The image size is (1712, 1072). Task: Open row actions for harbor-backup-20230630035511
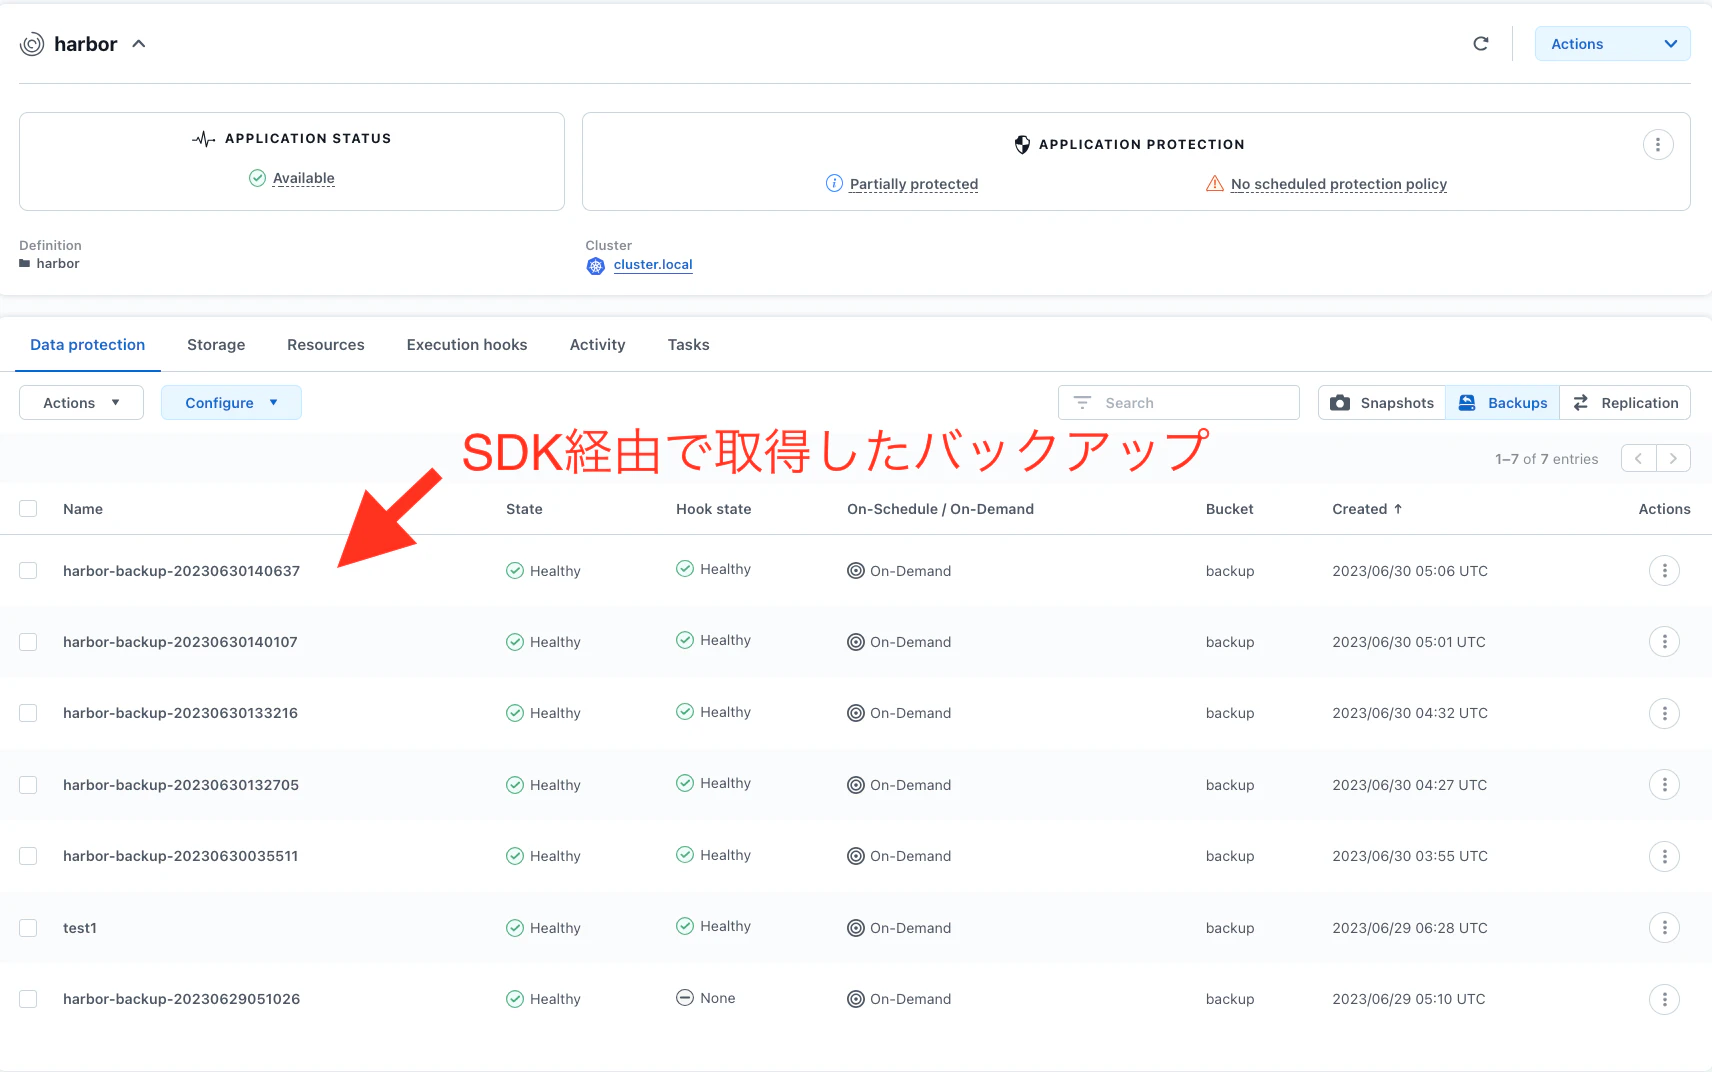pyautogui.click(x=1664, y=857)
